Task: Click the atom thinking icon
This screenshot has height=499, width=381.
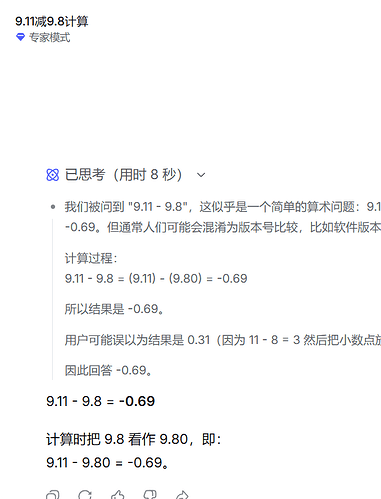Action: (x=53, y=175)
